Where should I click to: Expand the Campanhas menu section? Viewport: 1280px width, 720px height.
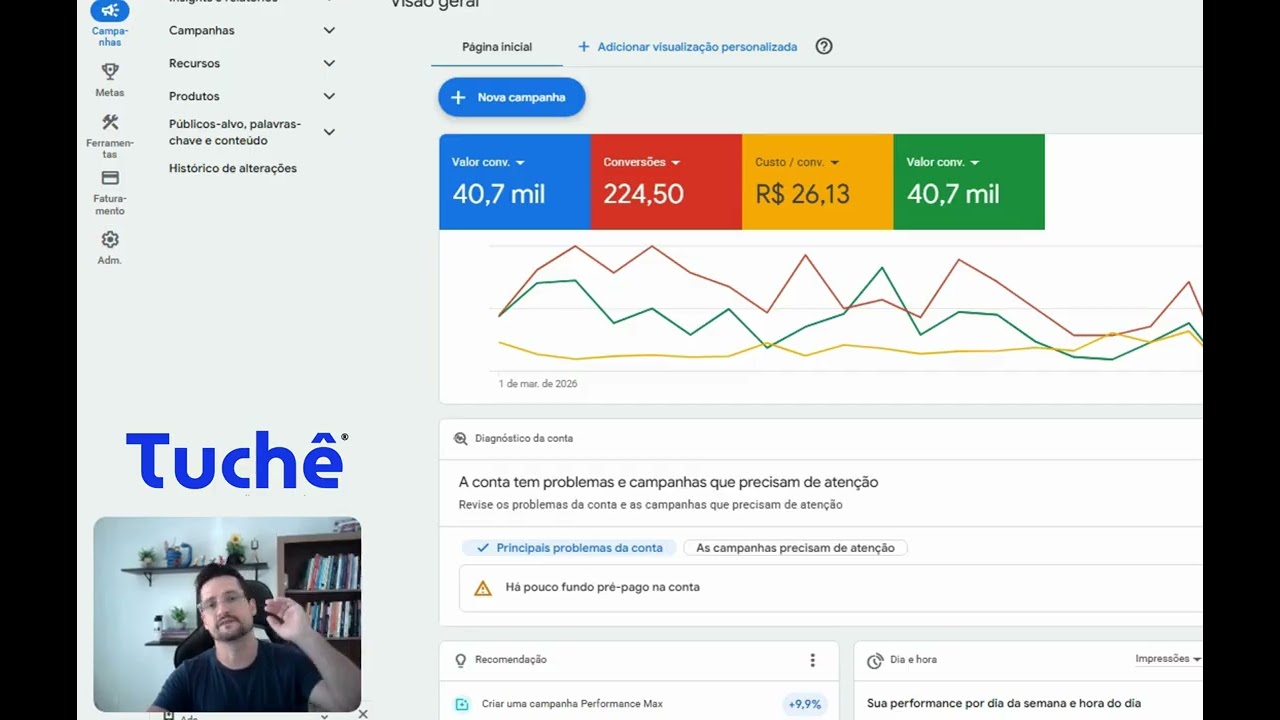(329, 30)
